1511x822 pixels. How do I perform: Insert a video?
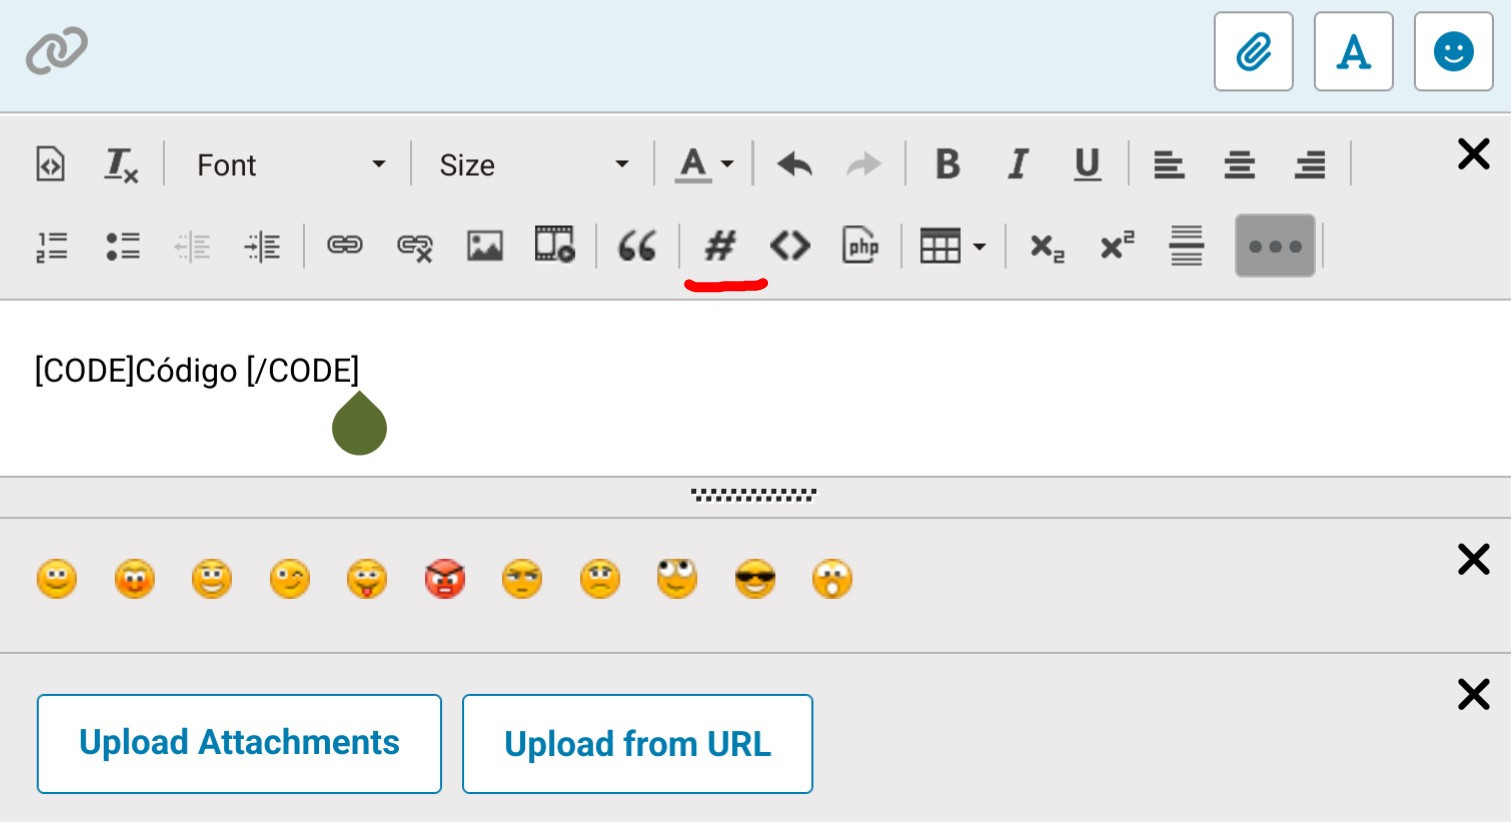(x=555, y=244)
